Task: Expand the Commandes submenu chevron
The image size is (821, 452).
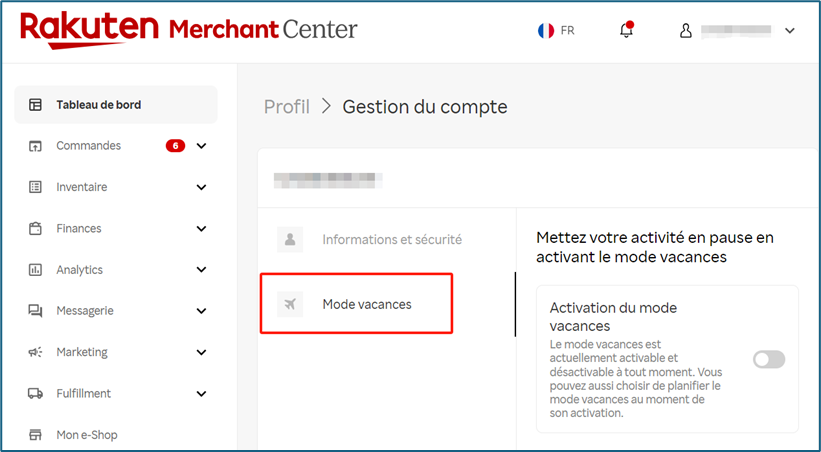Action: [201, 146]
